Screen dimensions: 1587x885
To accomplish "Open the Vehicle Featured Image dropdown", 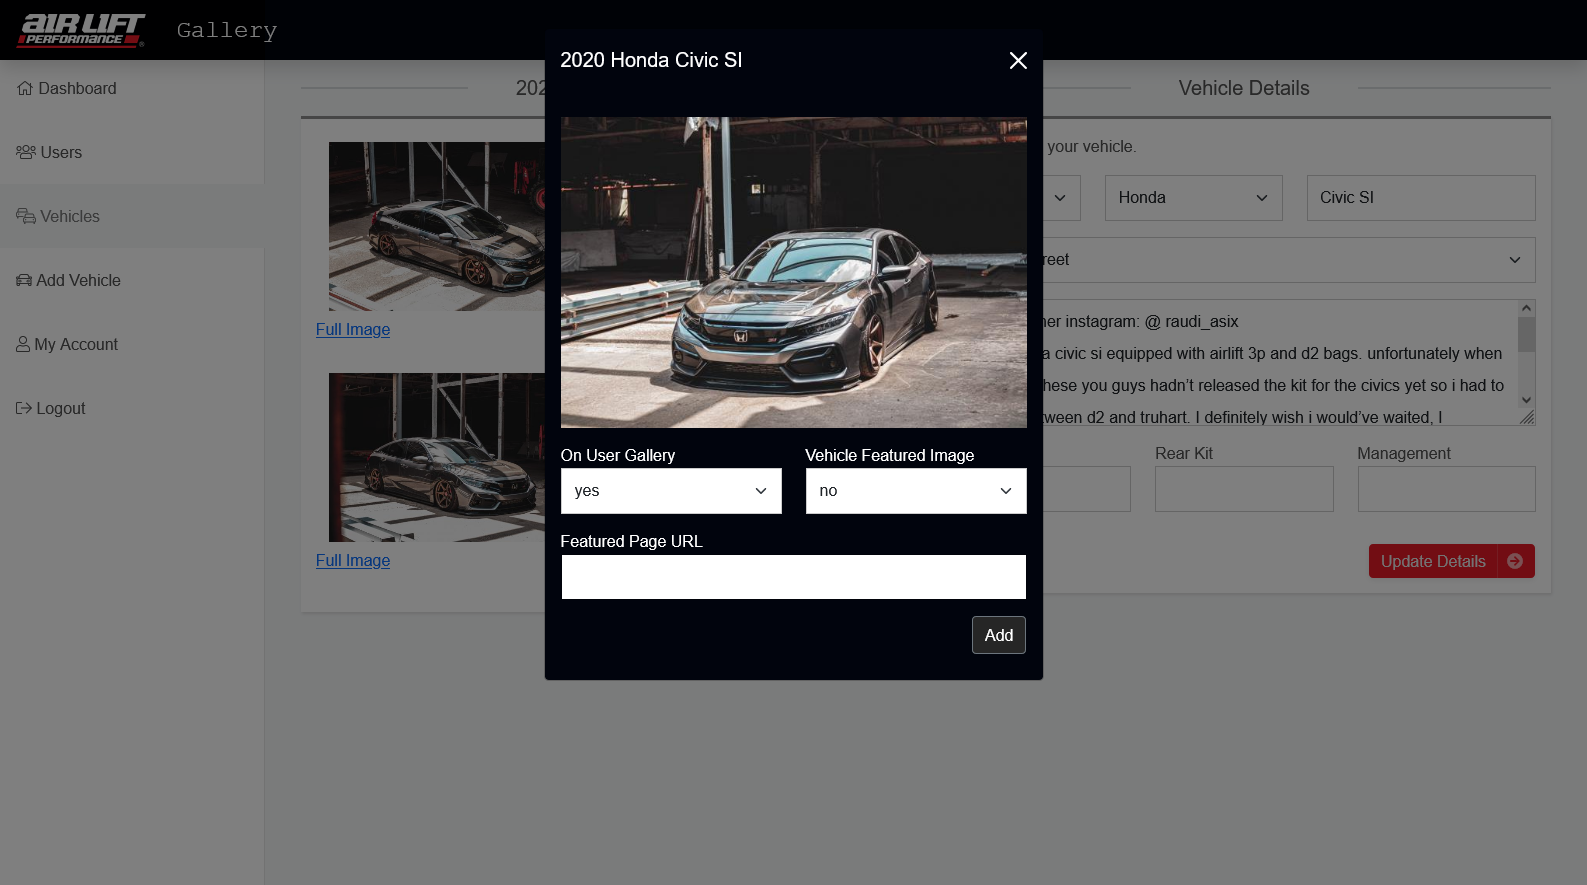I will (916, 491).
